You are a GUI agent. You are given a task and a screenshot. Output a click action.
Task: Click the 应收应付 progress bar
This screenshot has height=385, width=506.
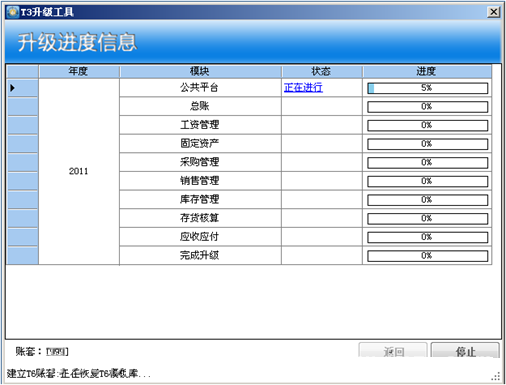[x=427, y=237]
